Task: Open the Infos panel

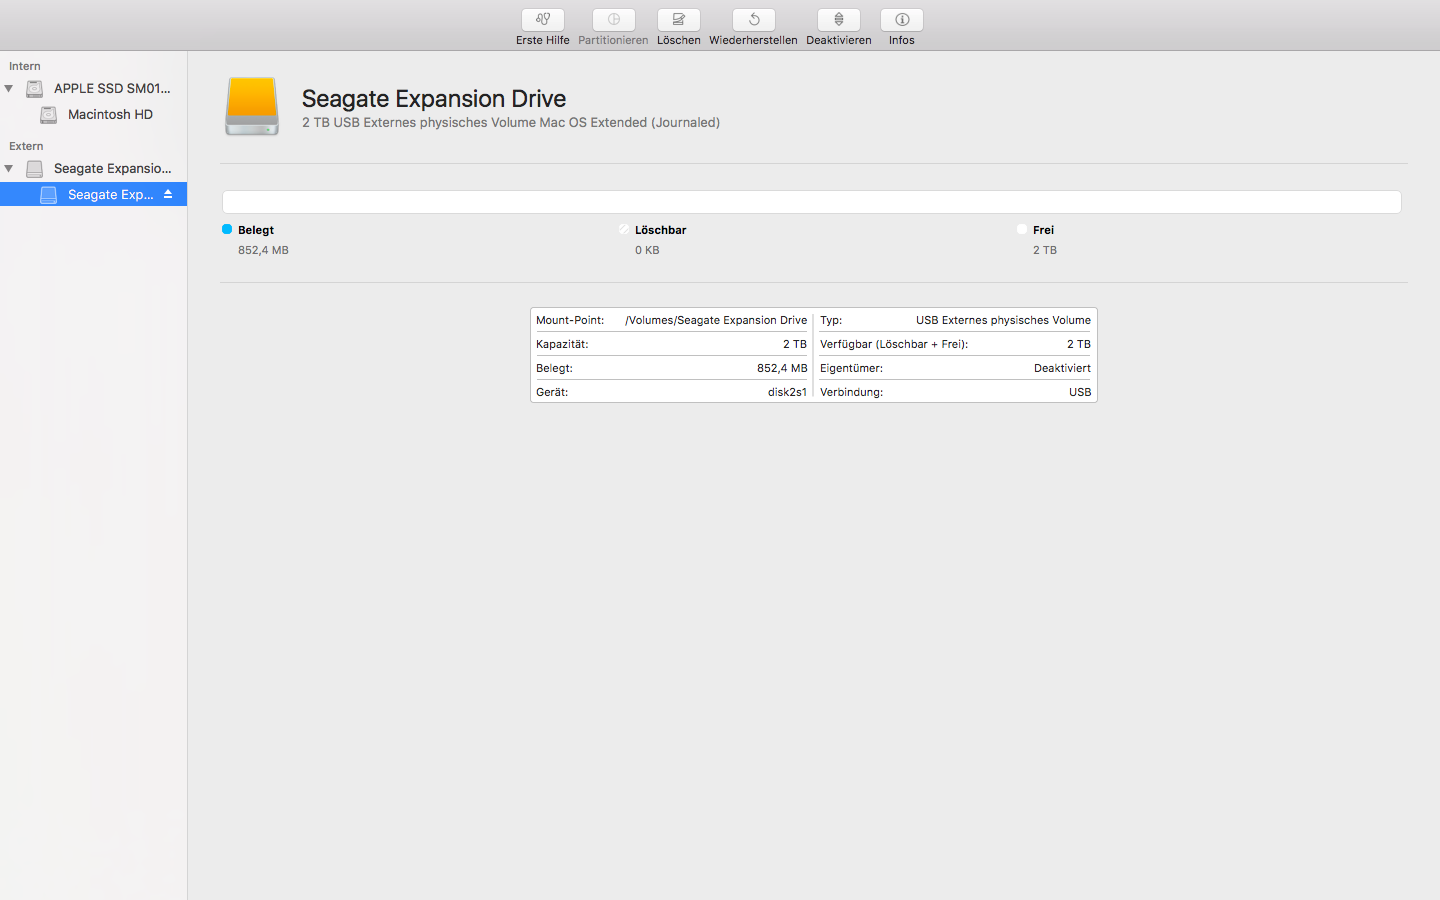Action: 902,20
